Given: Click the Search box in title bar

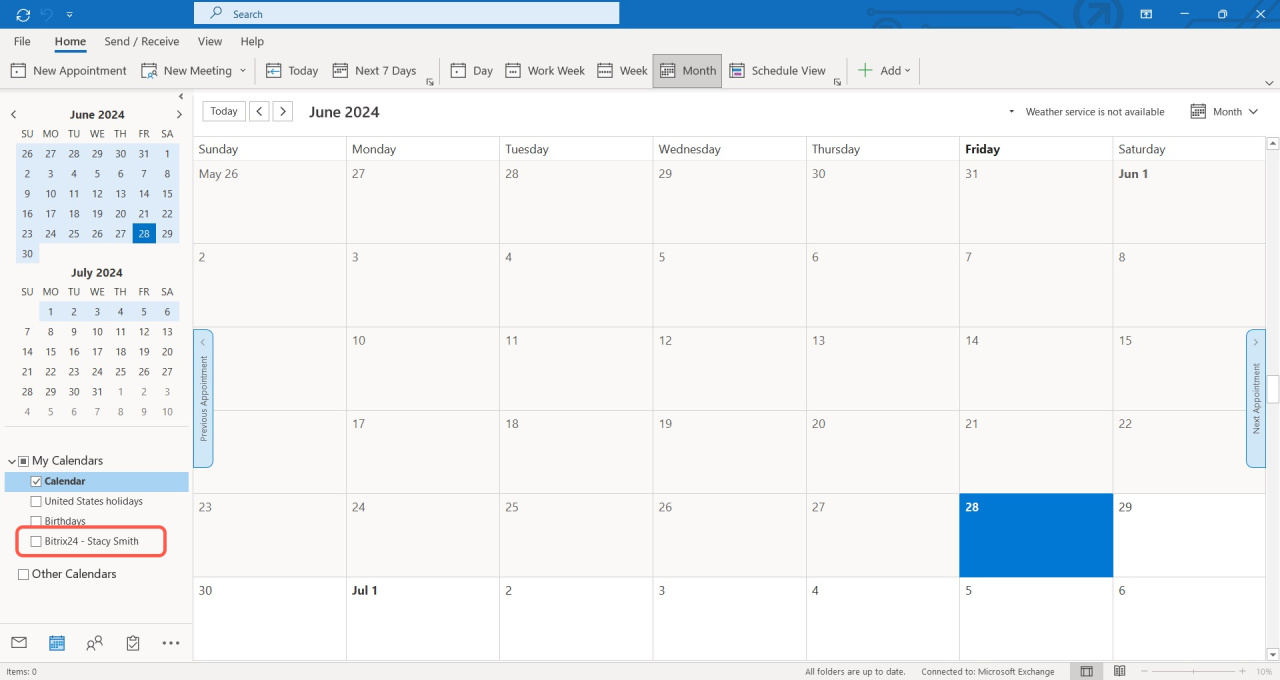Looking at the screenshot, I should [406, 14].
